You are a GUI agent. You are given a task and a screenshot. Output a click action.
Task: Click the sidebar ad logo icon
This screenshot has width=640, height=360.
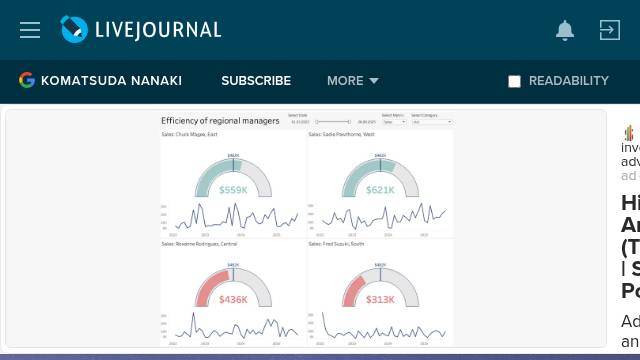(x=629, y=133)
